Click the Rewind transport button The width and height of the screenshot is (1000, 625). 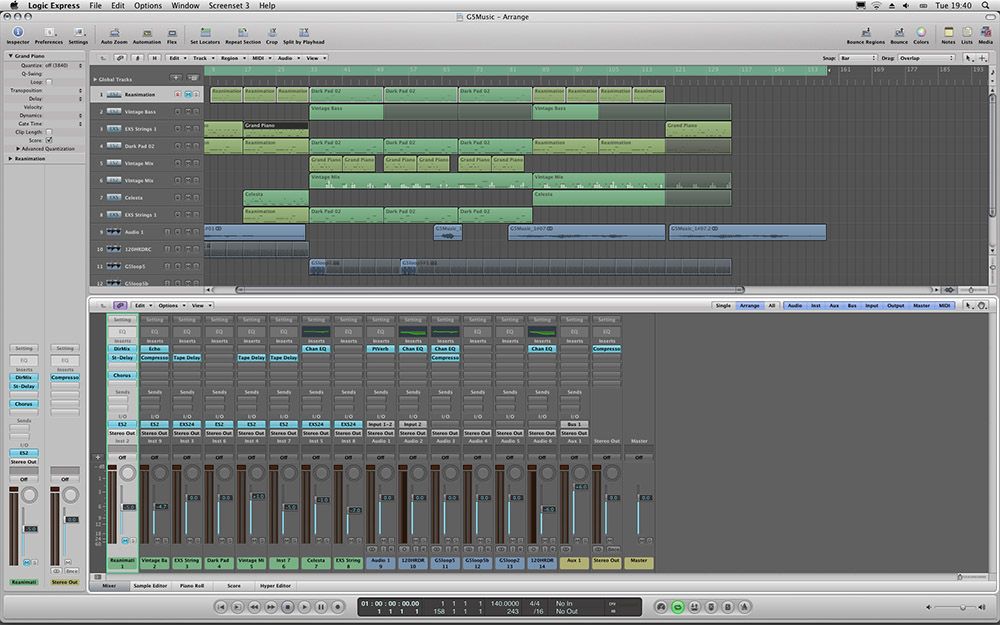pos(254,607)
